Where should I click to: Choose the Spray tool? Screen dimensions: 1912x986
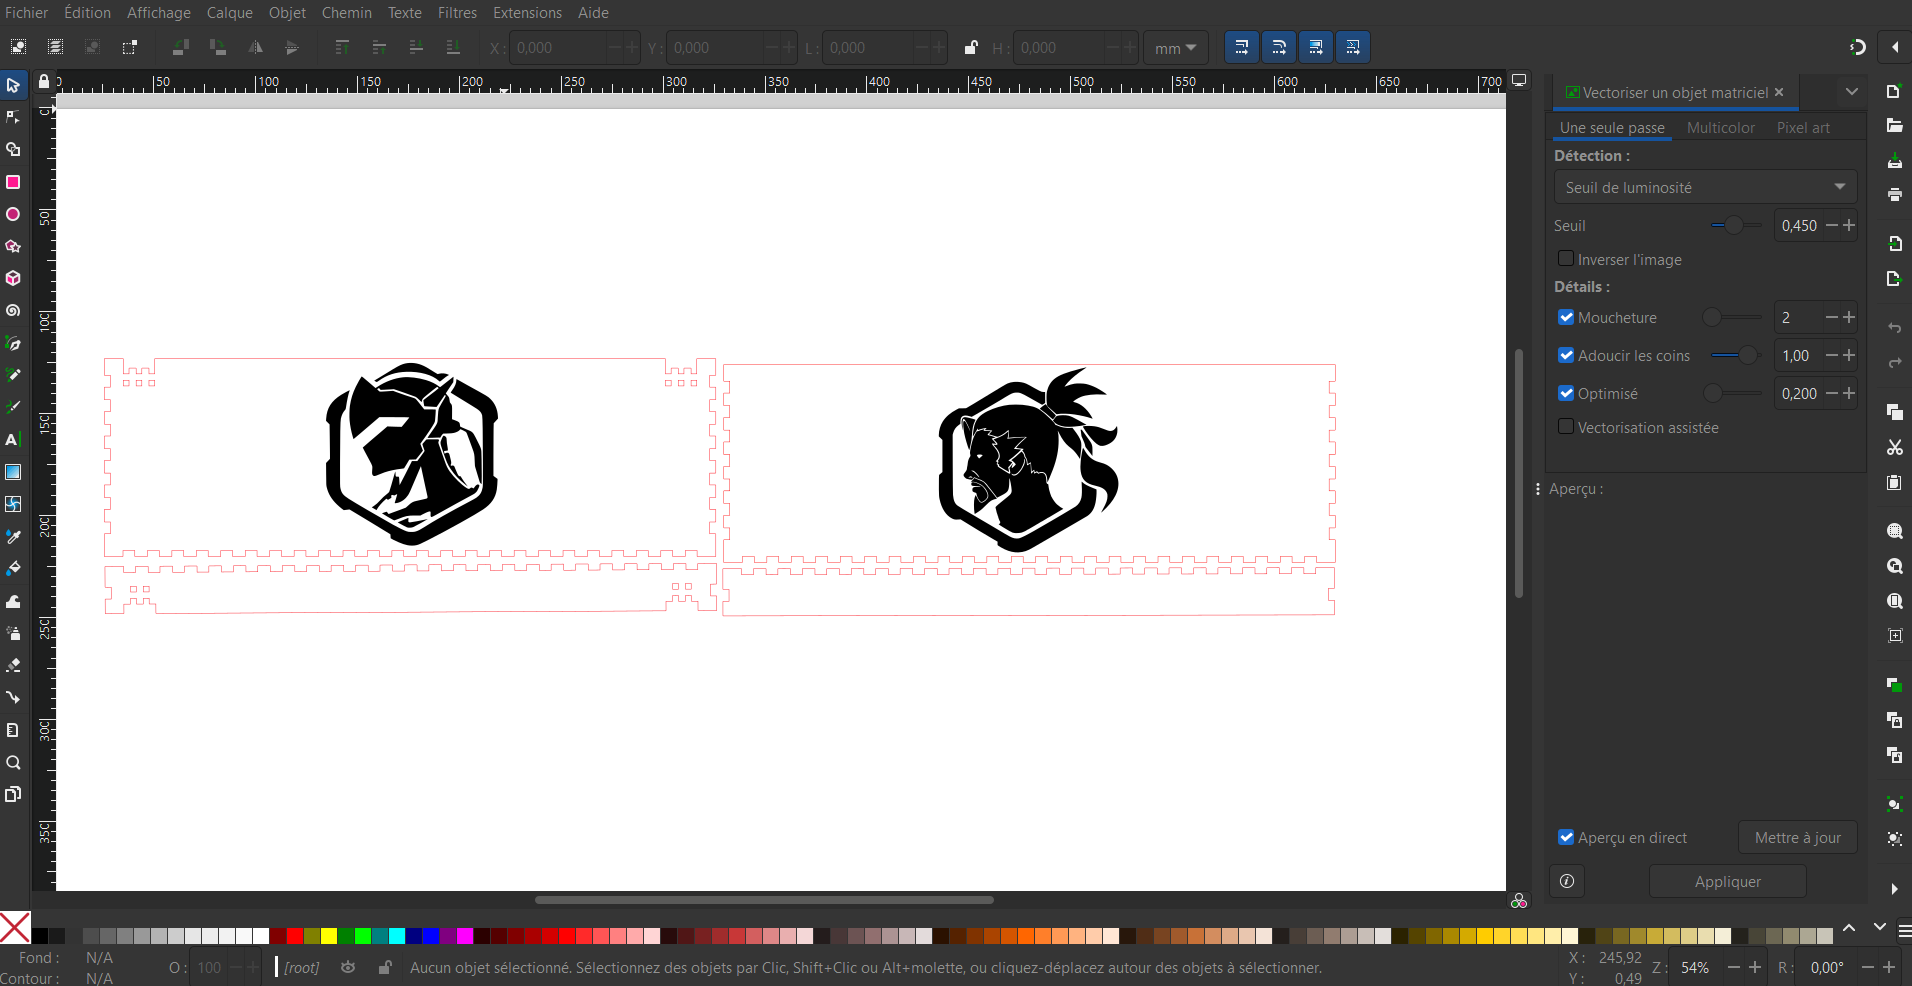pyautogui.click(x=13, y=633)
